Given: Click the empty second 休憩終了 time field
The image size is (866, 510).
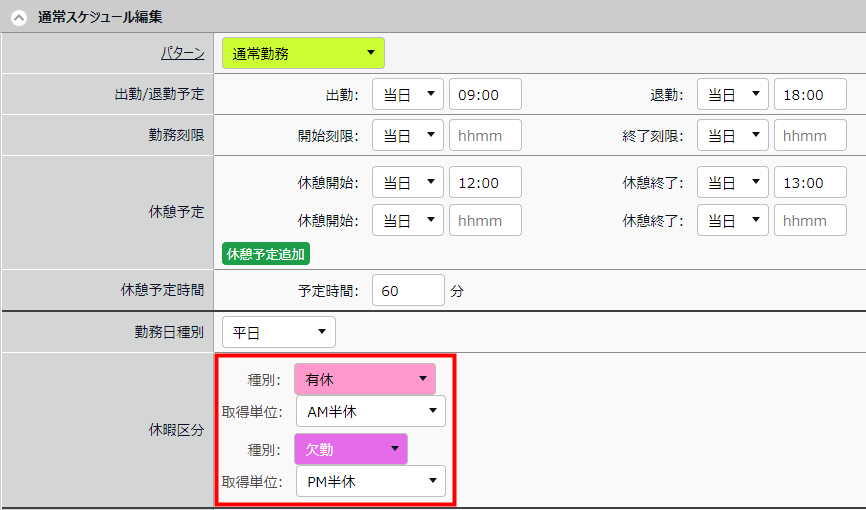Looking at the screenshot, I should [810, 220].
